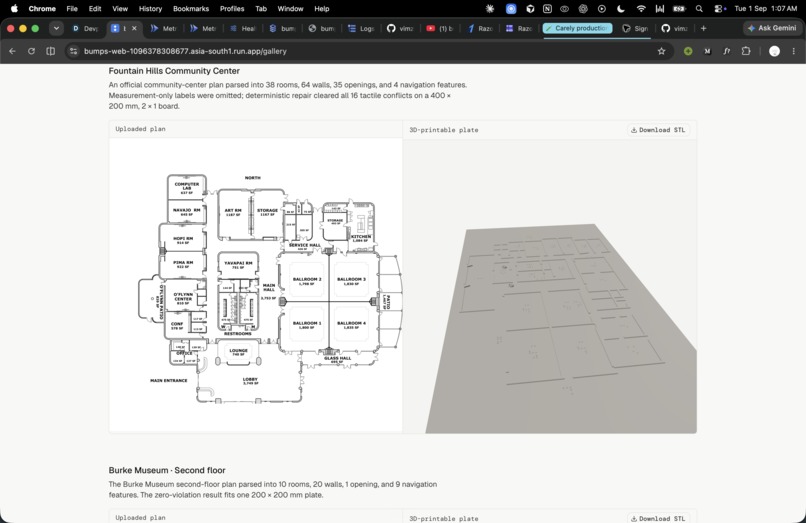Switch to the Heal tab
The height and width of the screenshot is (523, 806).
pos(243,28)
